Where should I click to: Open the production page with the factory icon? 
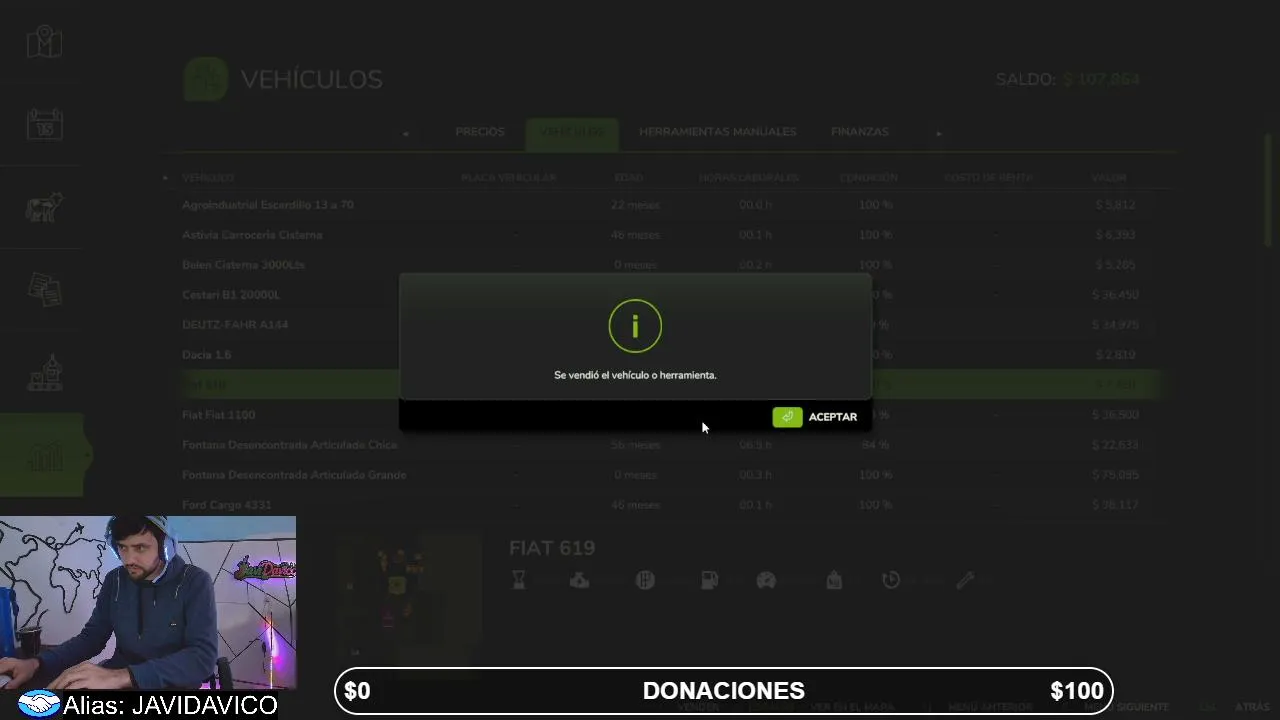coord(44,373)
